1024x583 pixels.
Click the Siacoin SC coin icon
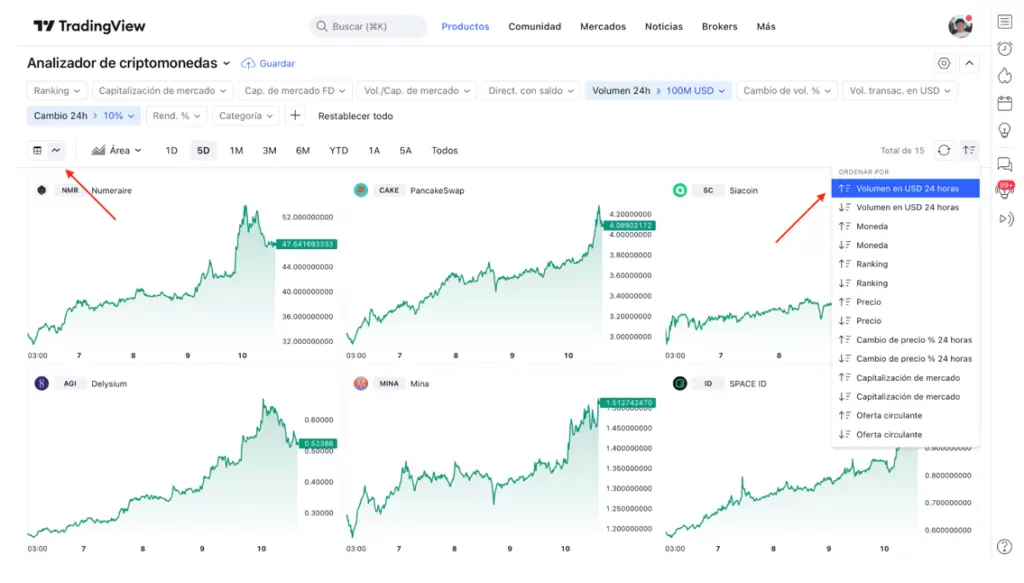pos(680,190)
